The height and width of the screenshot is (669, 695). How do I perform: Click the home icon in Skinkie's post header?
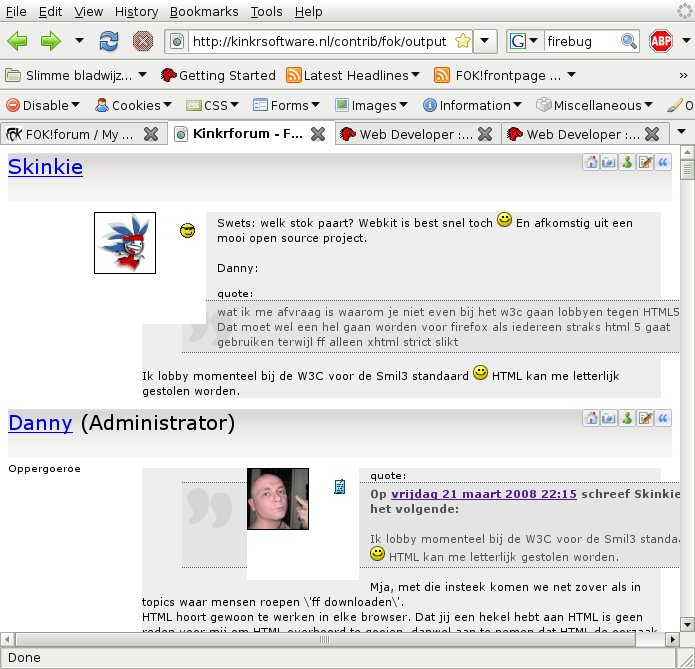591,164
